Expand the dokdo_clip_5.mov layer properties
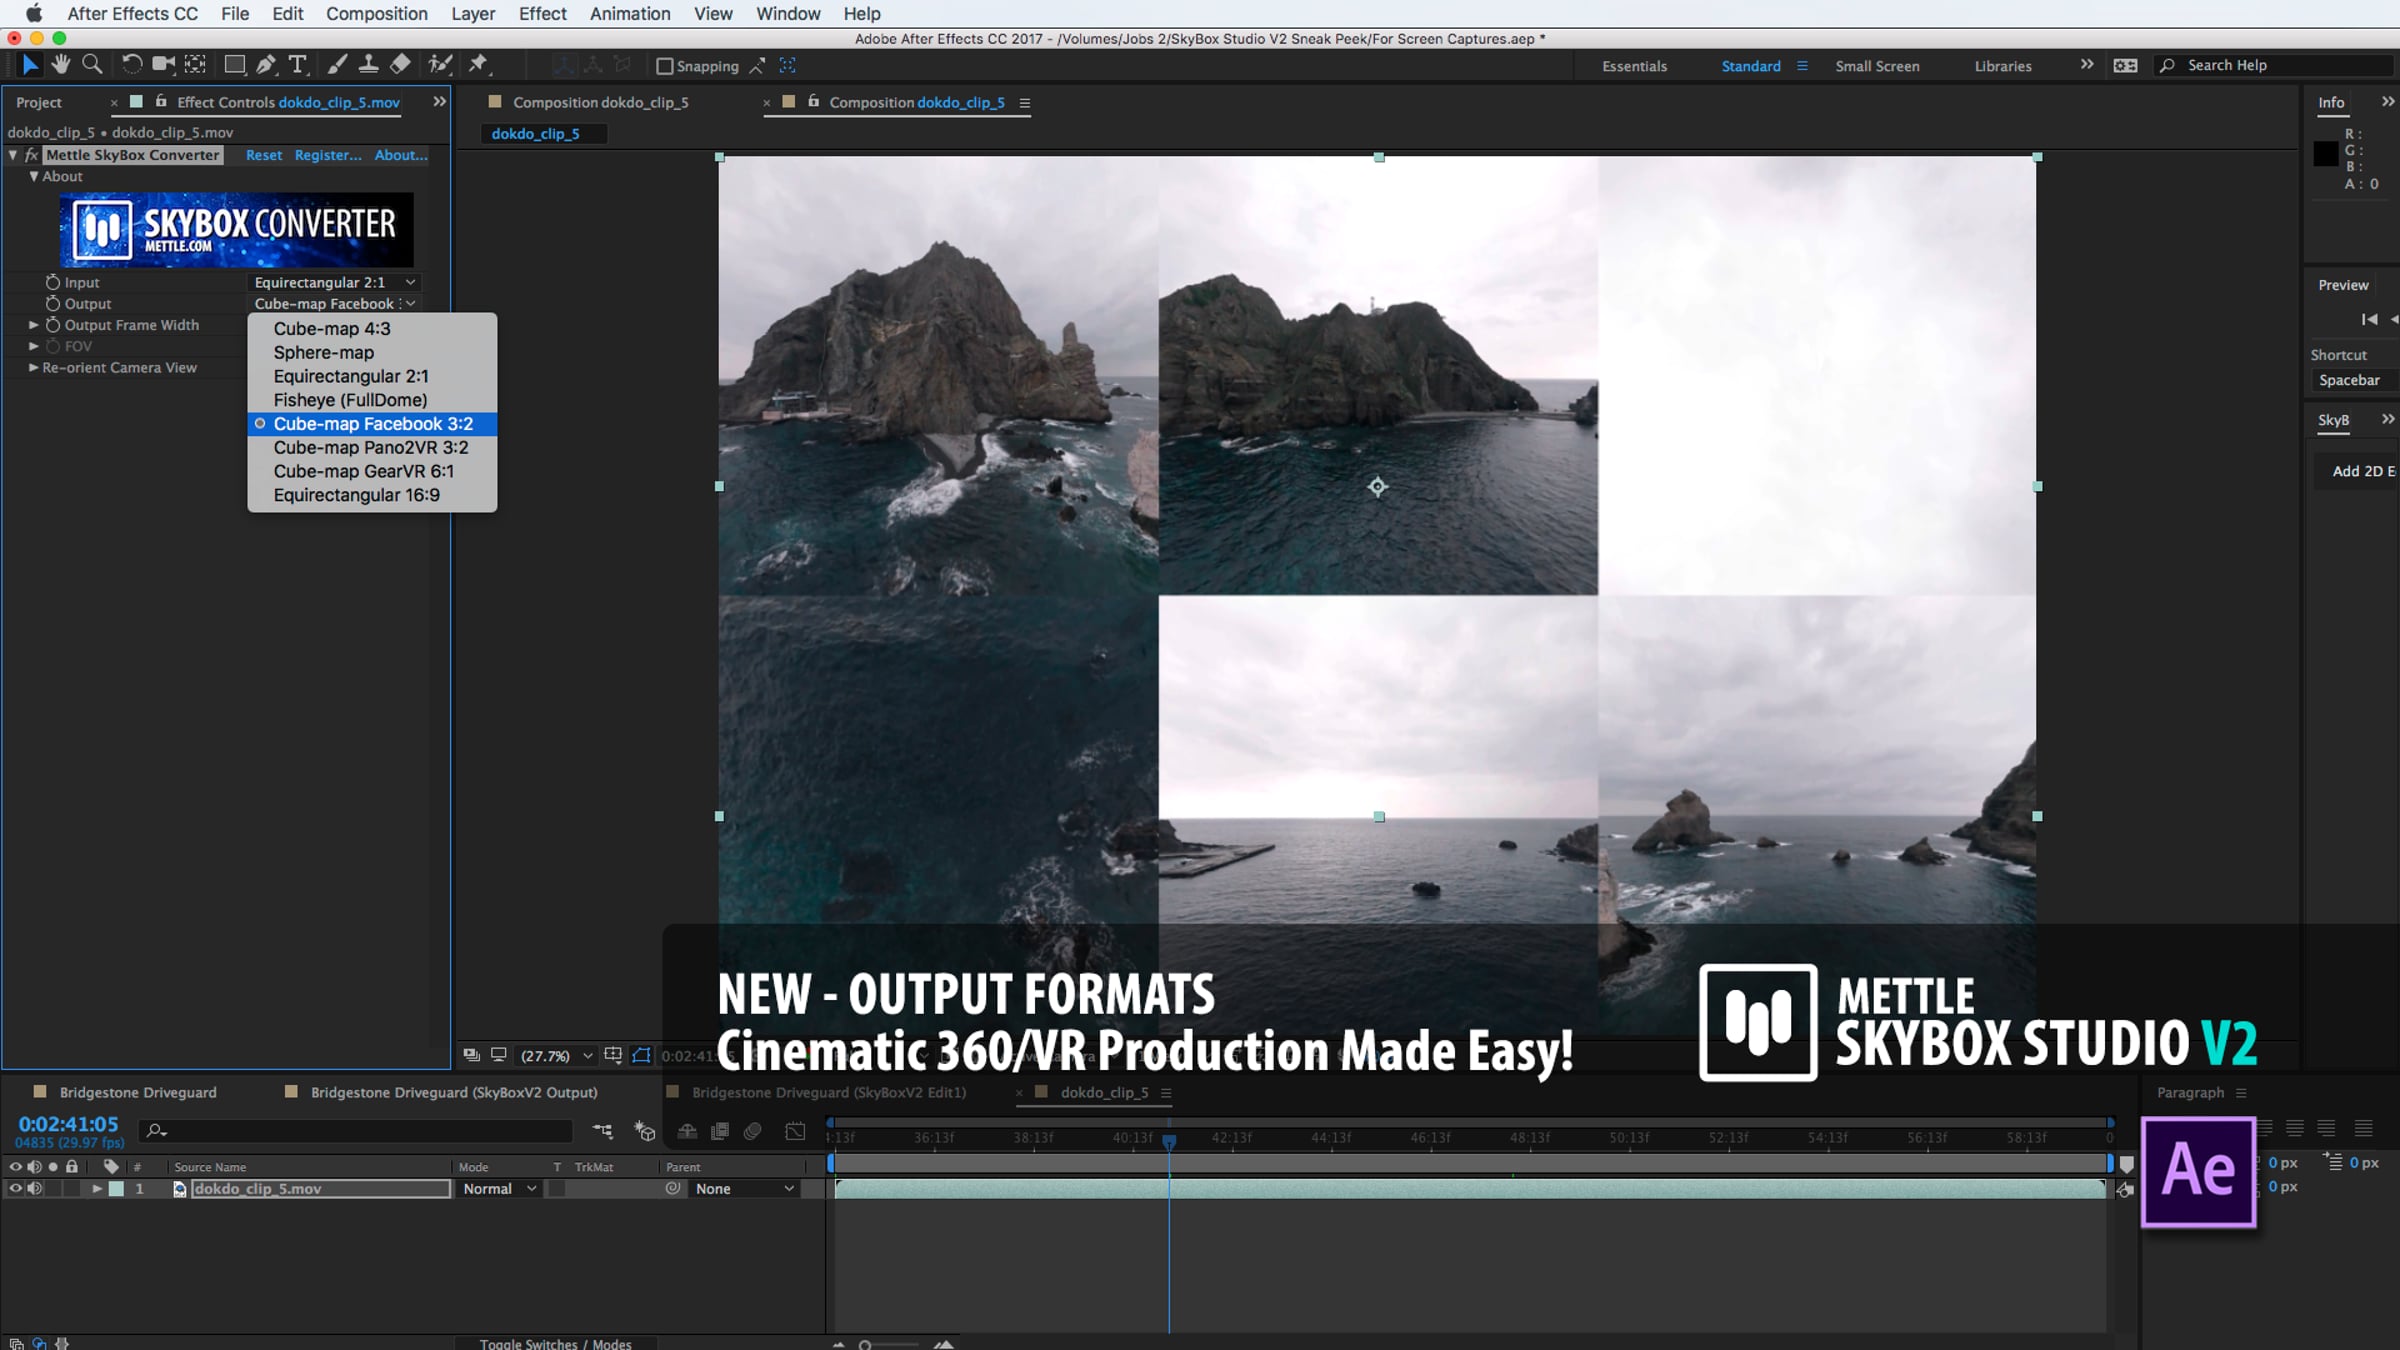Screen dimensions: 2400x1350 [97, 1188]
